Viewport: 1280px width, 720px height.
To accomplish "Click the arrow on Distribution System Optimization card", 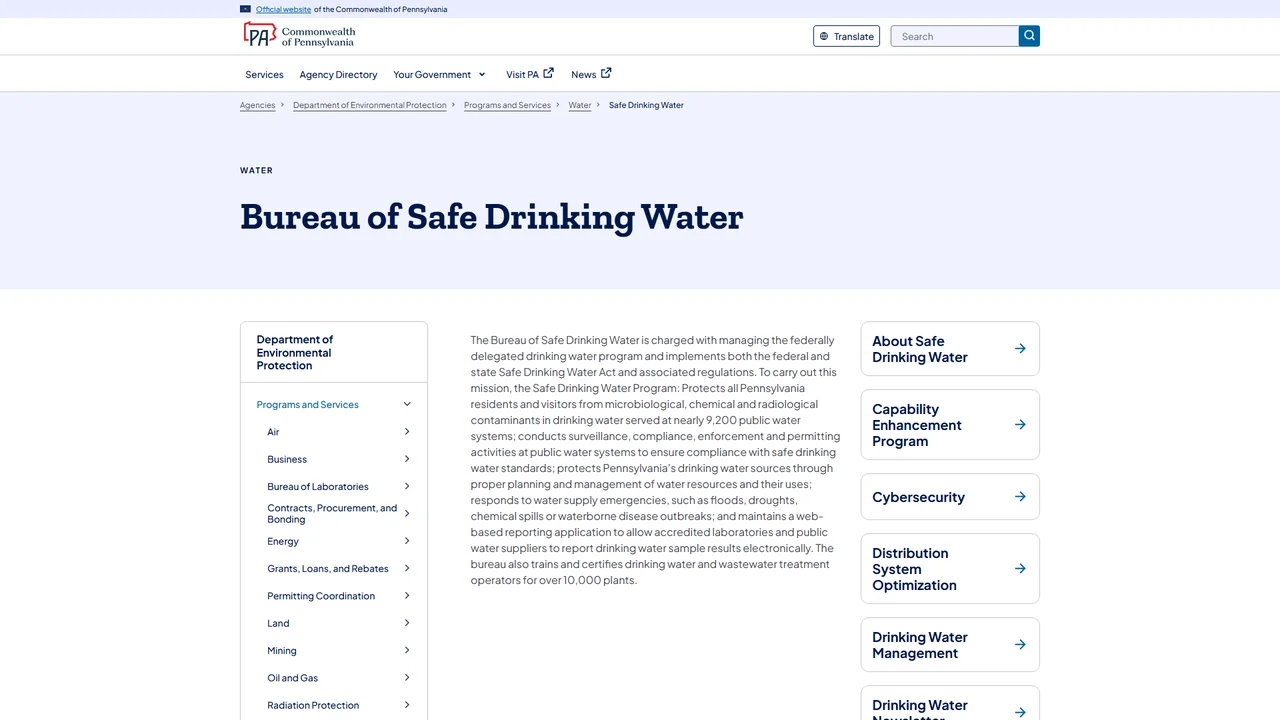I will 1020,569.
